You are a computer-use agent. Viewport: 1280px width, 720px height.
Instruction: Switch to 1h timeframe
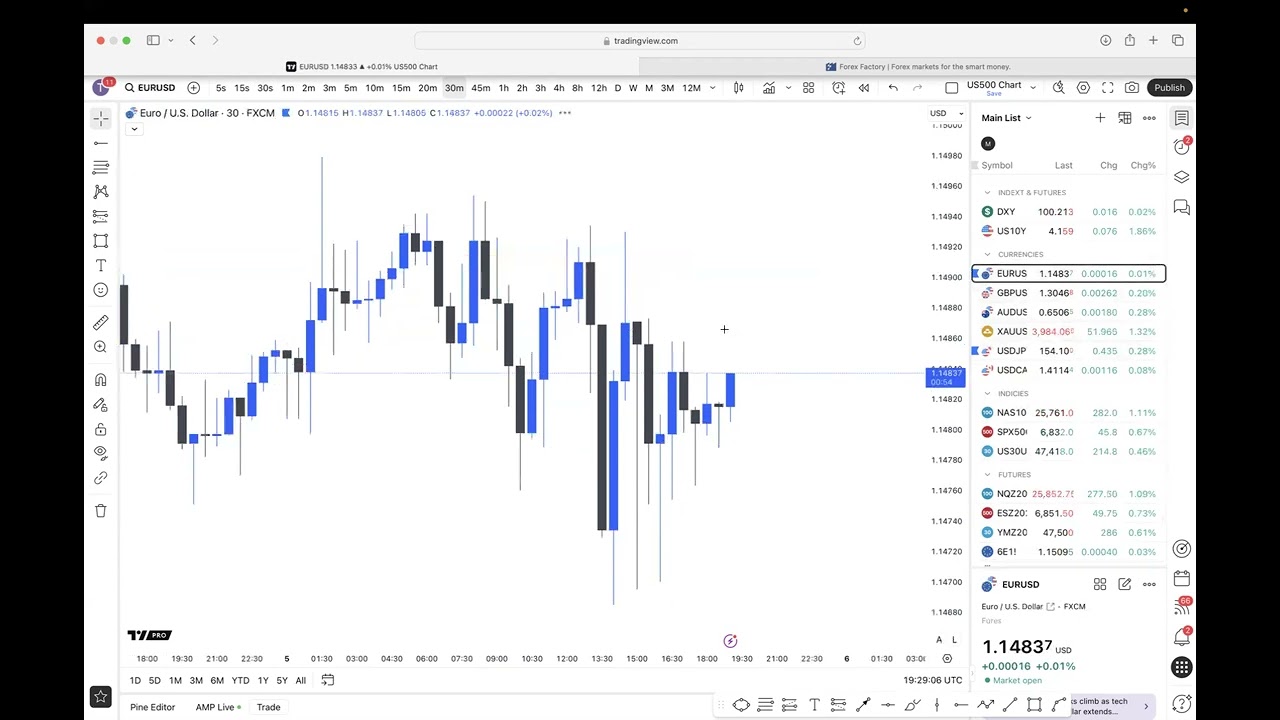(x=504, y=88)
